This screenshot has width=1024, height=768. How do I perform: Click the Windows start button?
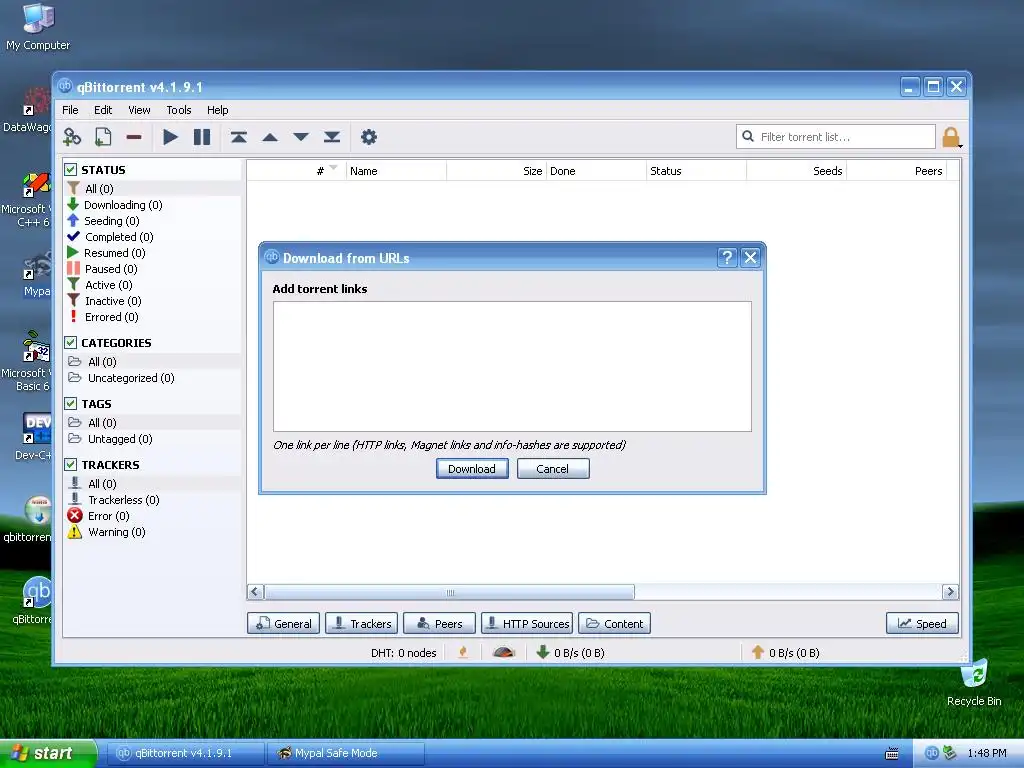(47, 754)
